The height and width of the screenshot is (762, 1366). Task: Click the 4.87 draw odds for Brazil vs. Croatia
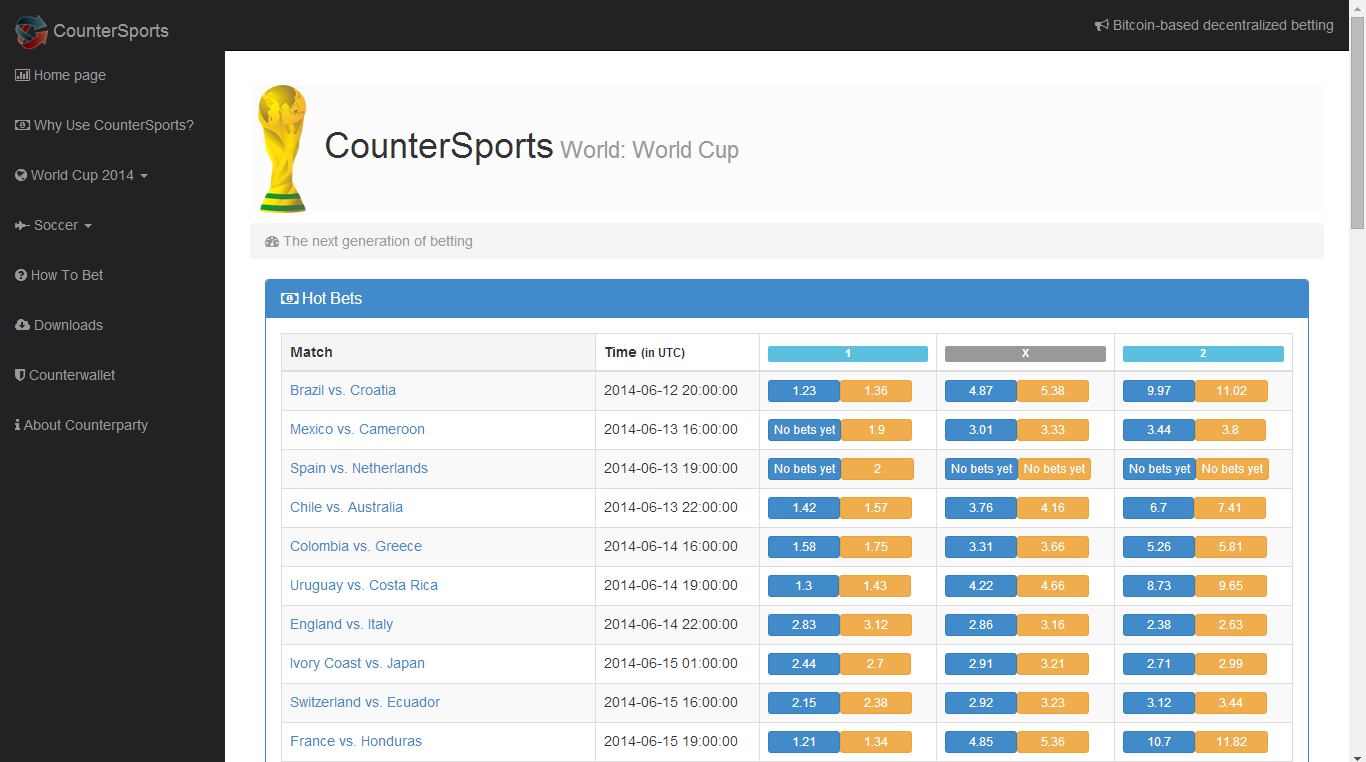pyautogui.click(x=981, y=391)
